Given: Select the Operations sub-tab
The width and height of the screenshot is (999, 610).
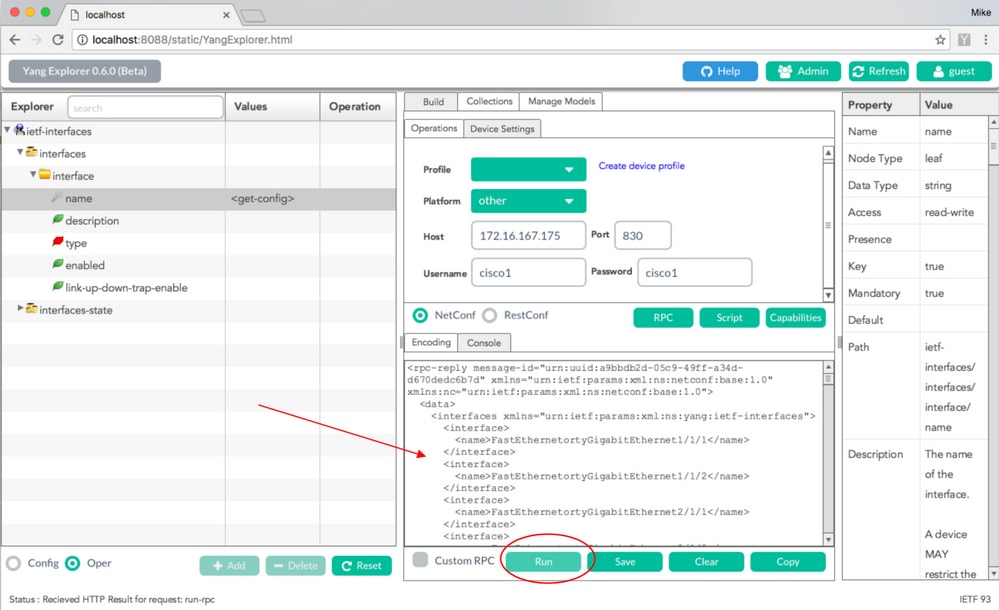Looking at the screenshot, I should point(434,128).
